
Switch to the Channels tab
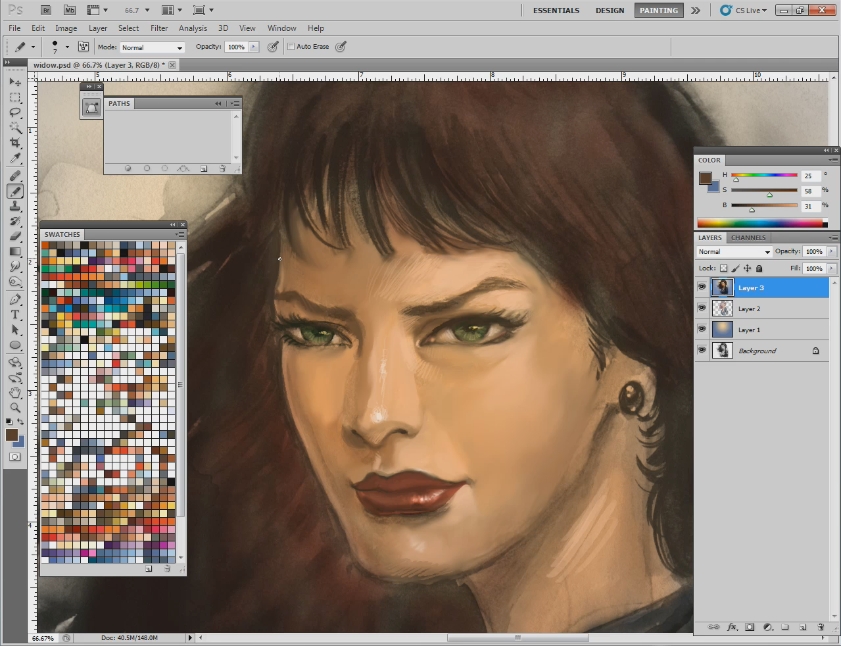coord(747,237)
